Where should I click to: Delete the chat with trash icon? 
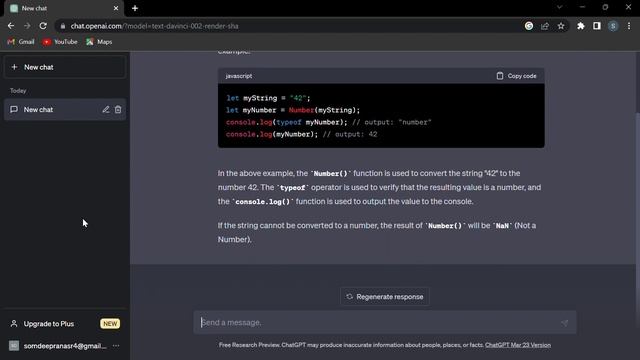118,109
